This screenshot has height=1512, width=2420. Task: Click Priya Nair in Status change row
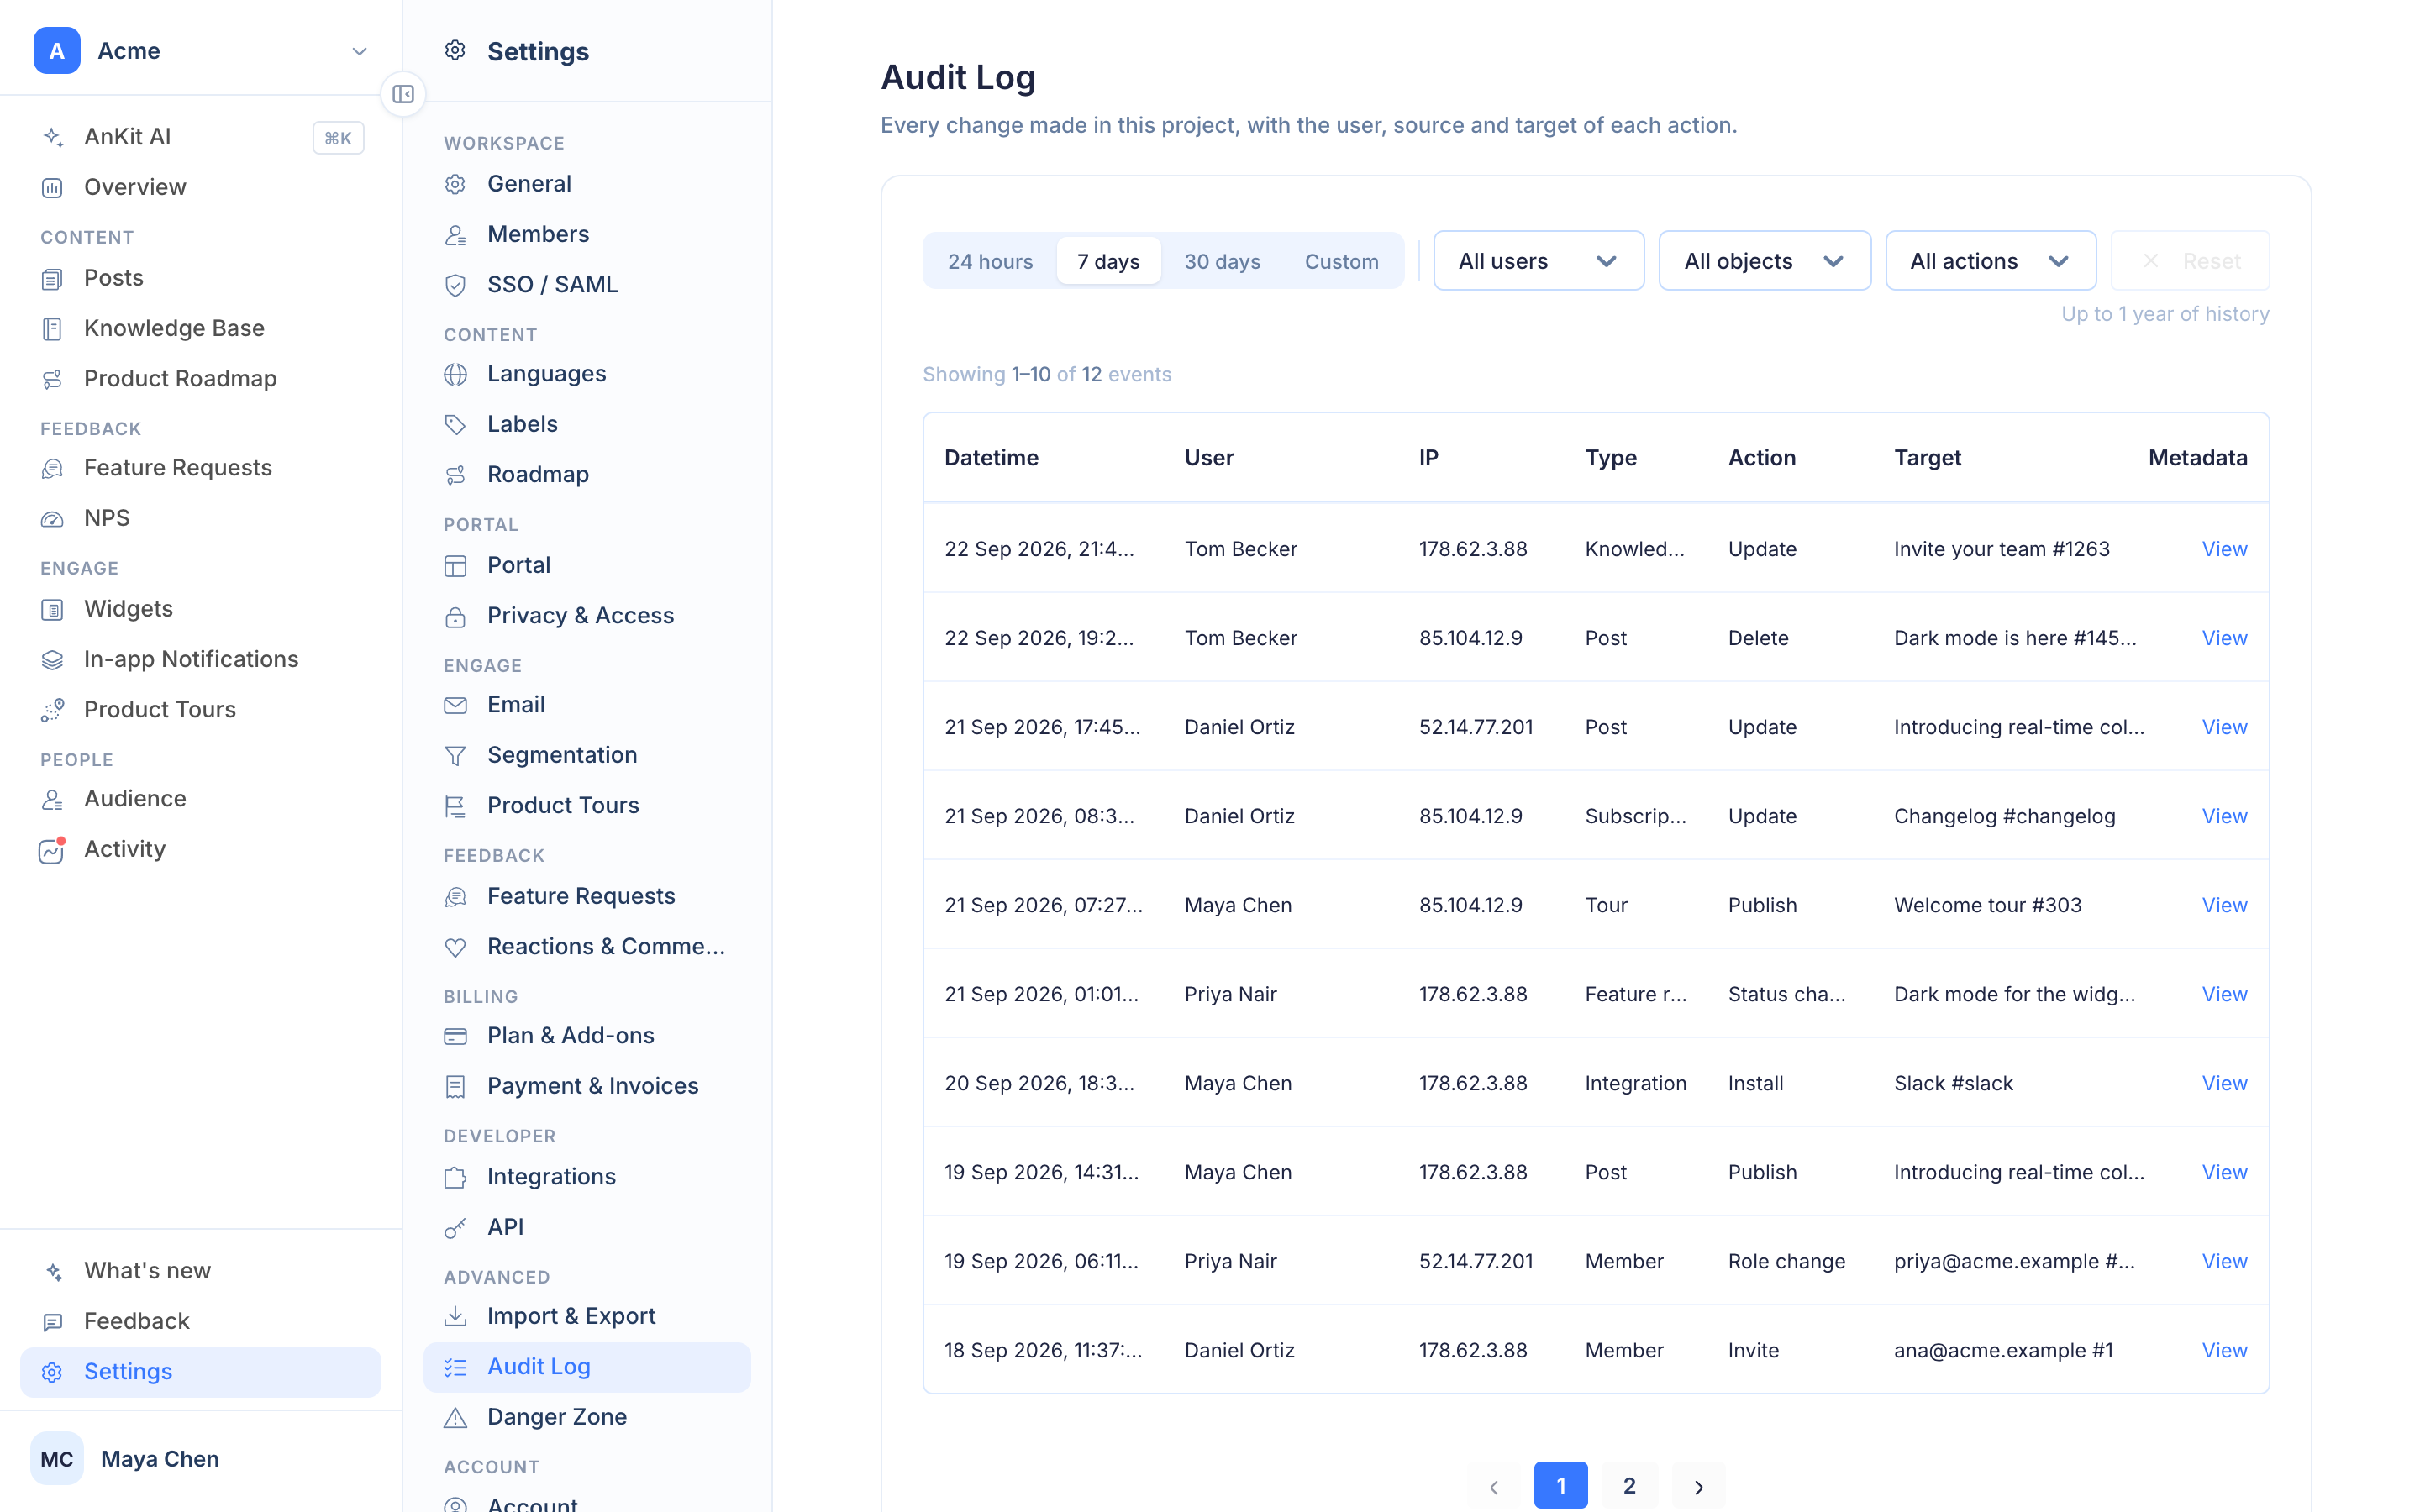click(1230, 994)
